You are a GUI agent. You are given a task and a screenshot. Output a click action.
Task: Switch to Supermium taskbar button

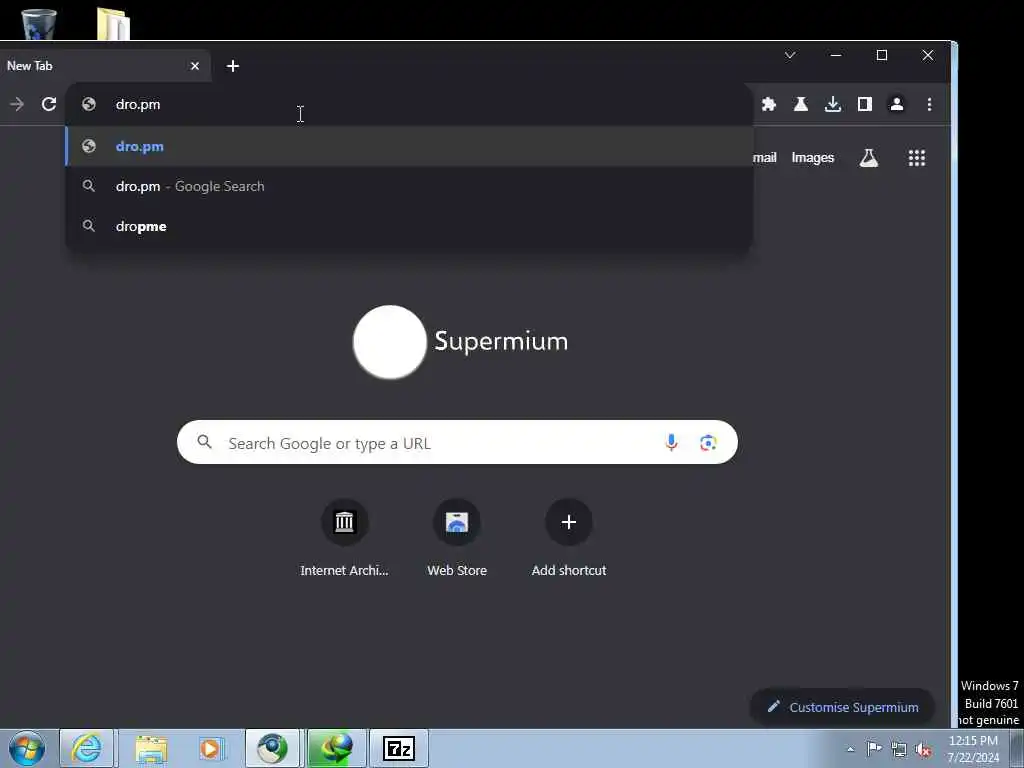(x=272, y=748)
